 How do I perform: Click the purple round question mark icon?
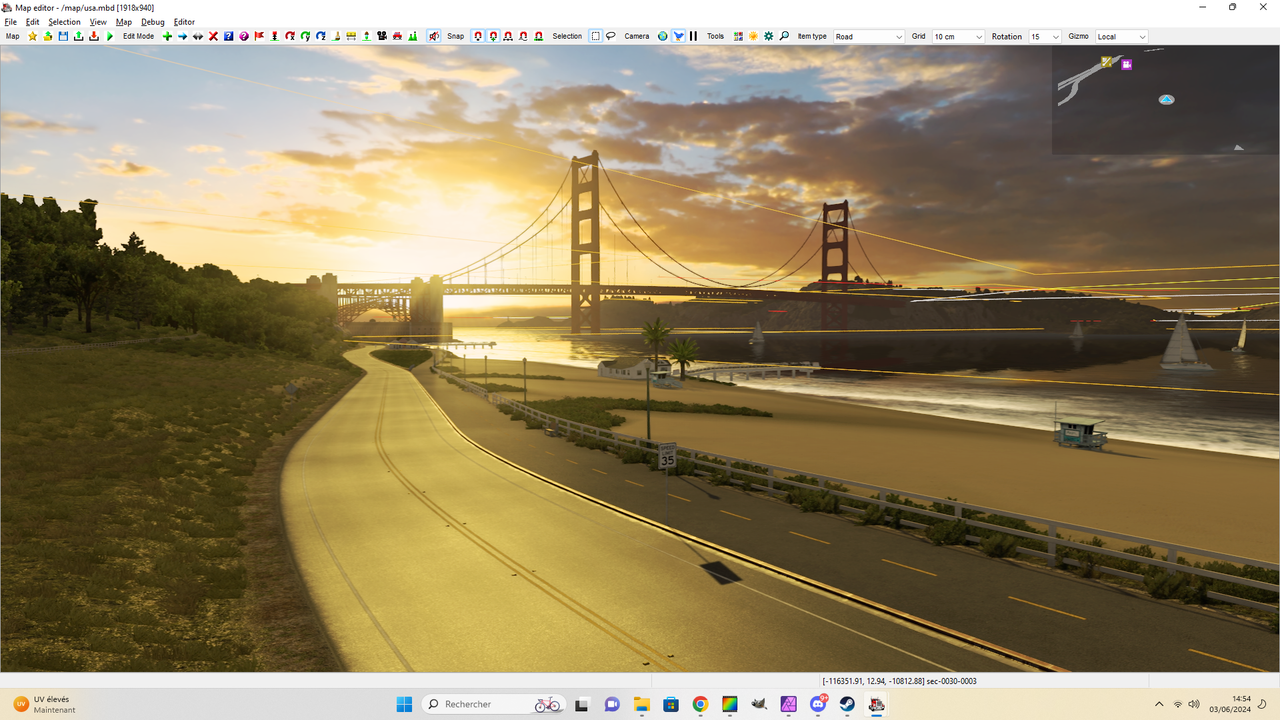[x=244, y=36]
